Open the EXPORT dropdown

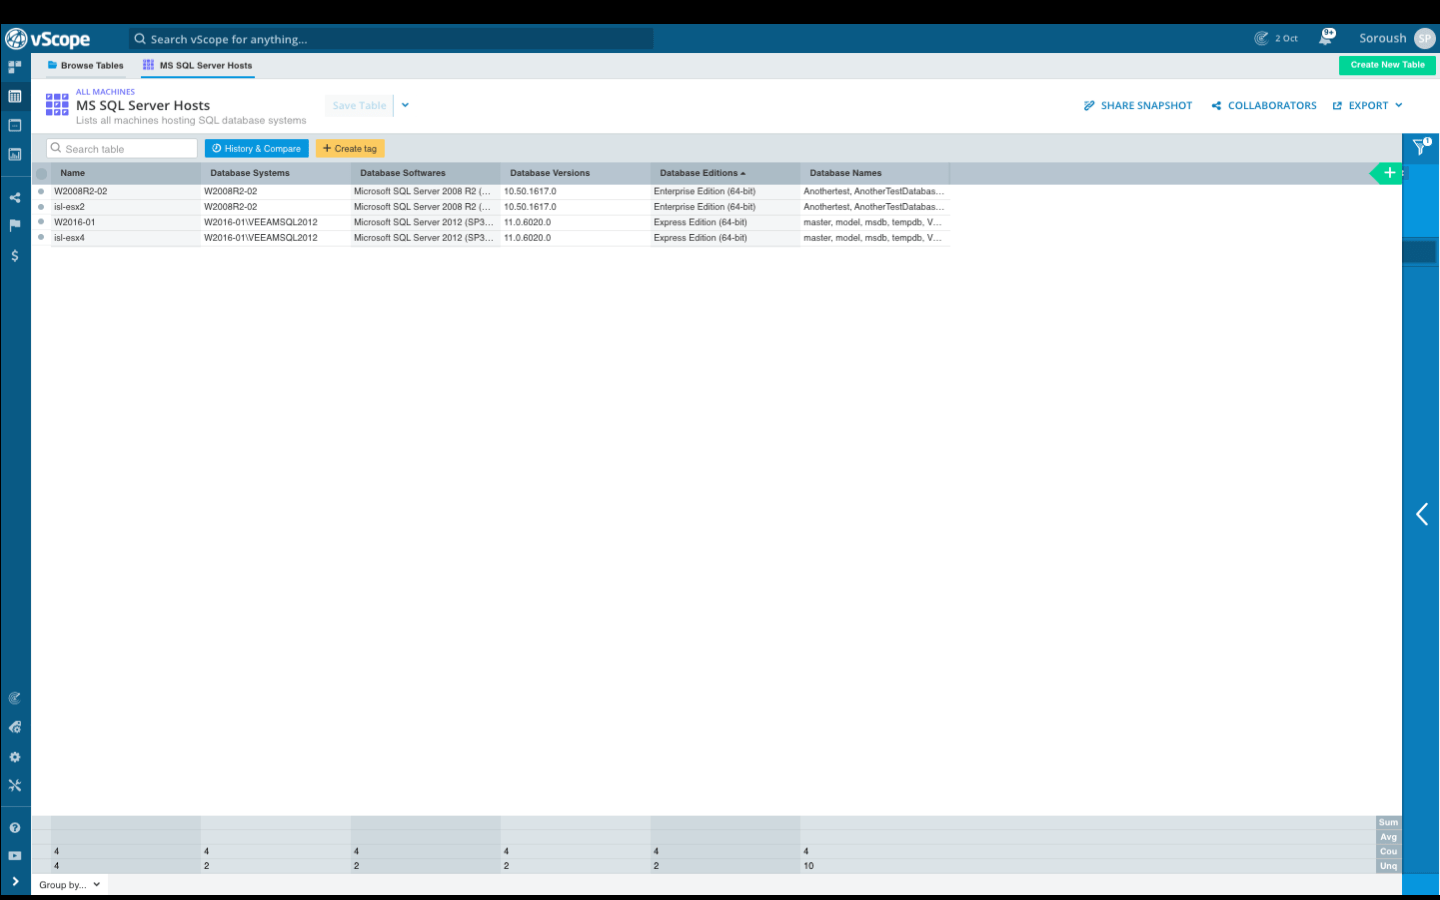[1367, 105]
